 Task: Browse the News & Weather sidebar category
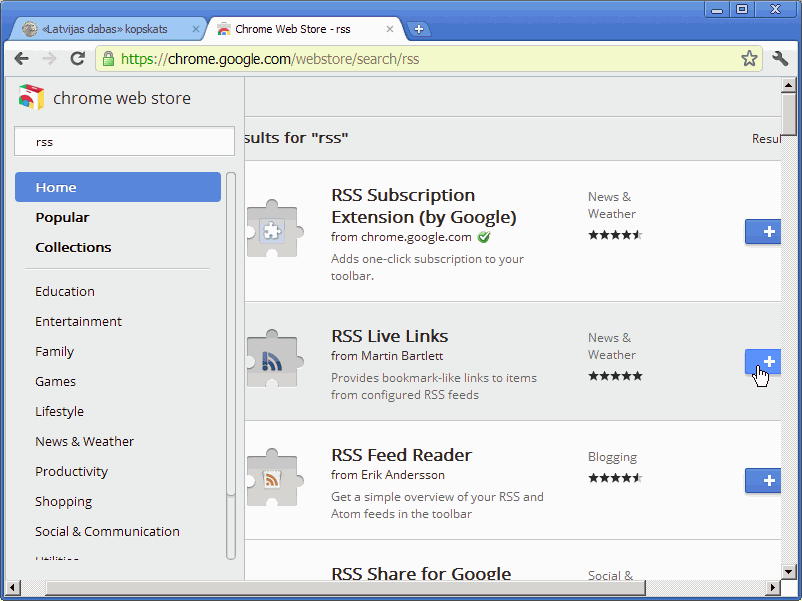(x=84, y=441)
